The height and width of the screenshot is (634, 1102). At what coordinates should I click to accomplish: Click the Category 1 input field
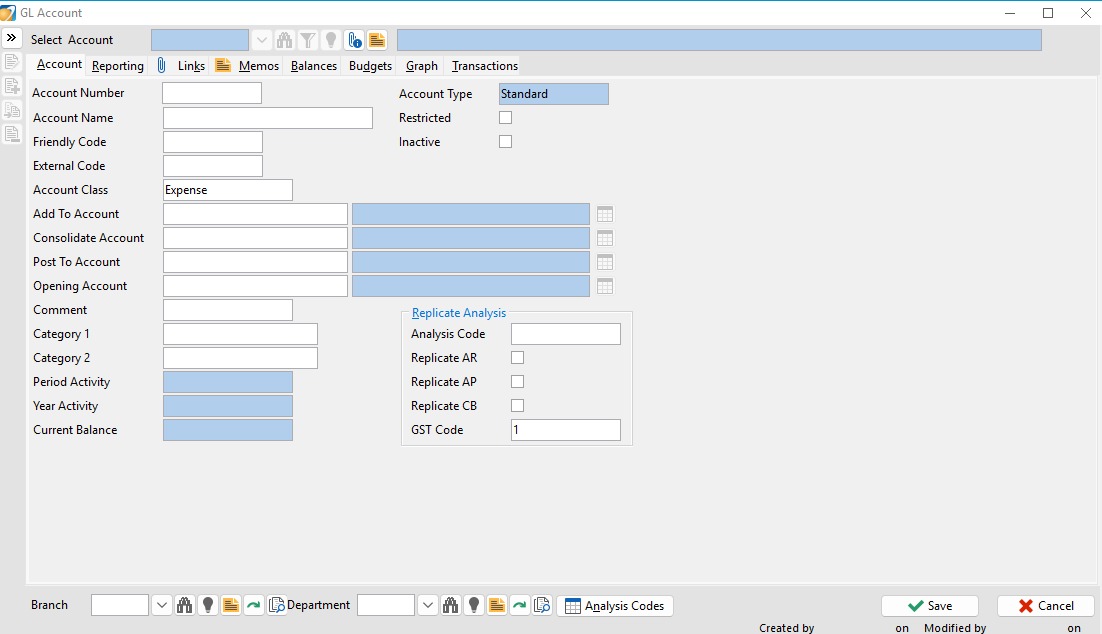pos(240,334)
